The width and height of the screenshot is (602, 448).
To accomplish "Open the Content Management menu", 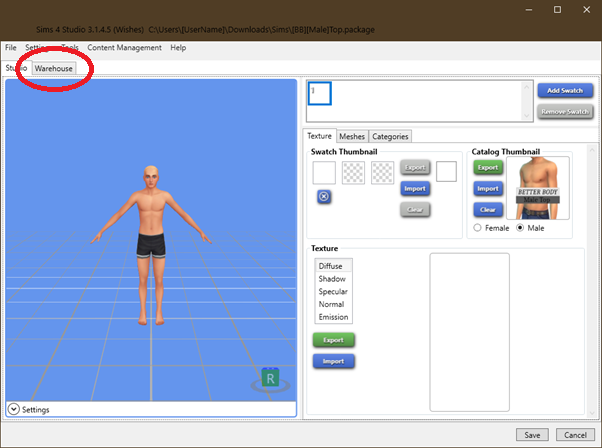I will point(124,48).
